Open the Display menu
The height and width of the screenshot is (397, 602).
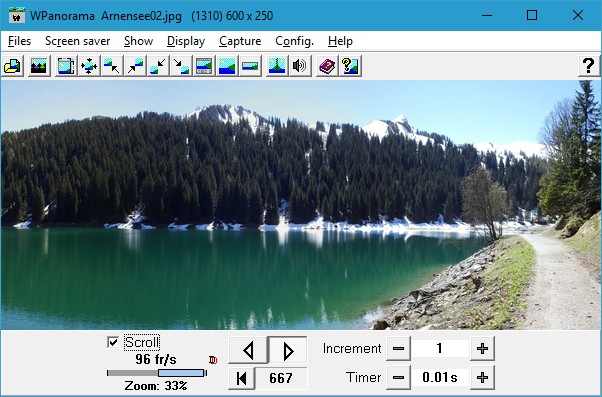[186, 41]
